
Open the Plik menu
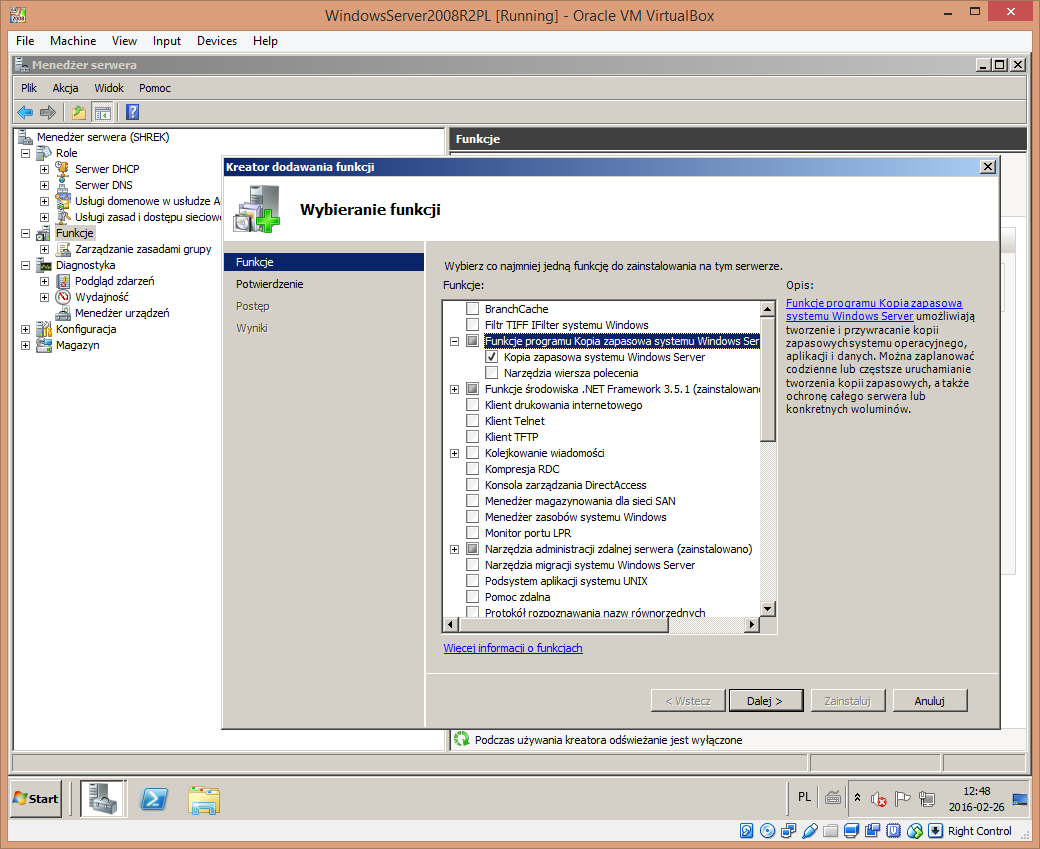pos(29,88)
